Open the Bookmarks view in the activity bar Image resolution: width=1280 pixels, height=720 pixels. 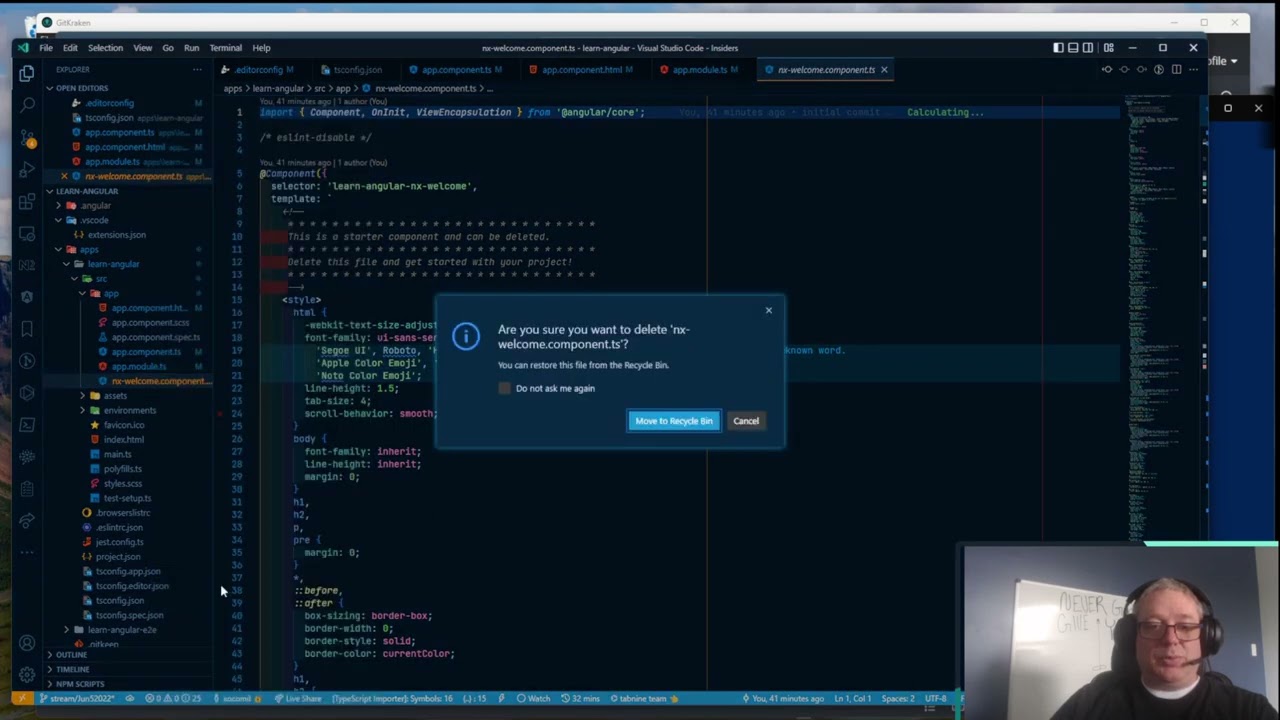click(x=27, y=329)
